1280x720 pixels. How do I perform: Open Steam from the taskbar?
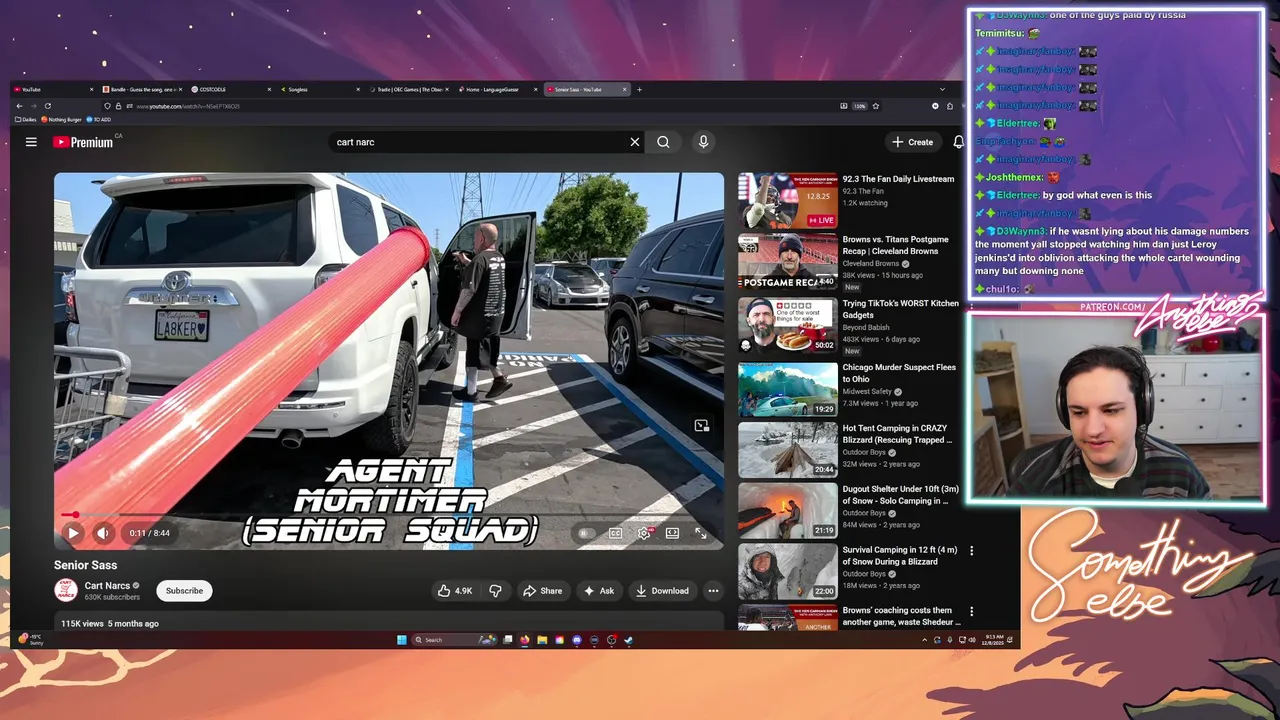[x=628, y=640]
